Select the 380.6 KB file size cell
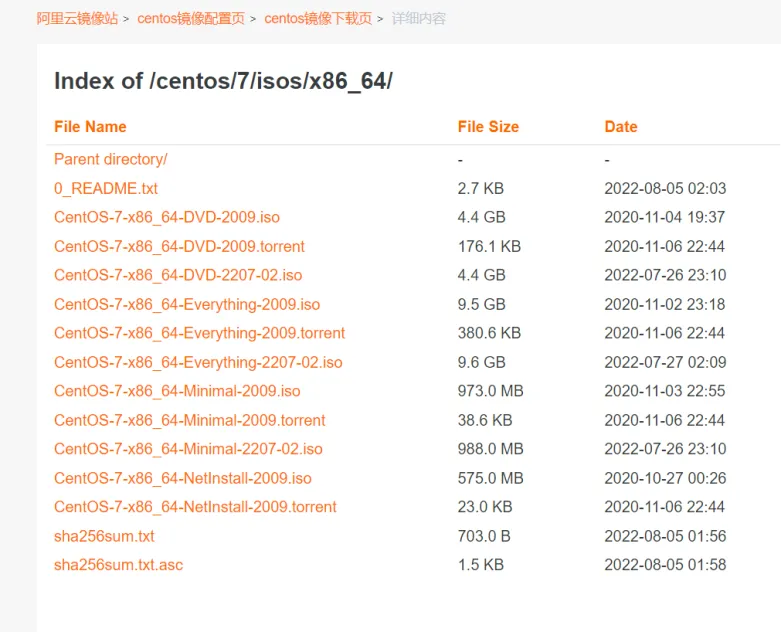Screen dimensions: 781x632 (489, 333)
